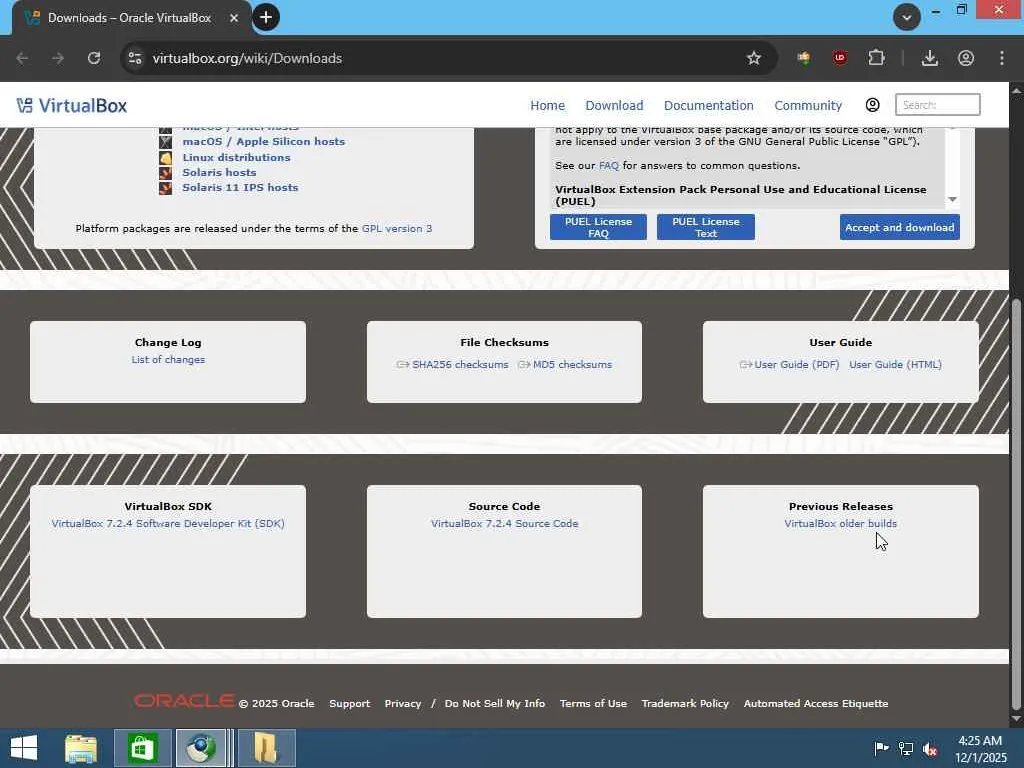Click the Solaris hosts icon
Image resolution: width=1024 pixels, height=768 pixels.
coord(165,173)
